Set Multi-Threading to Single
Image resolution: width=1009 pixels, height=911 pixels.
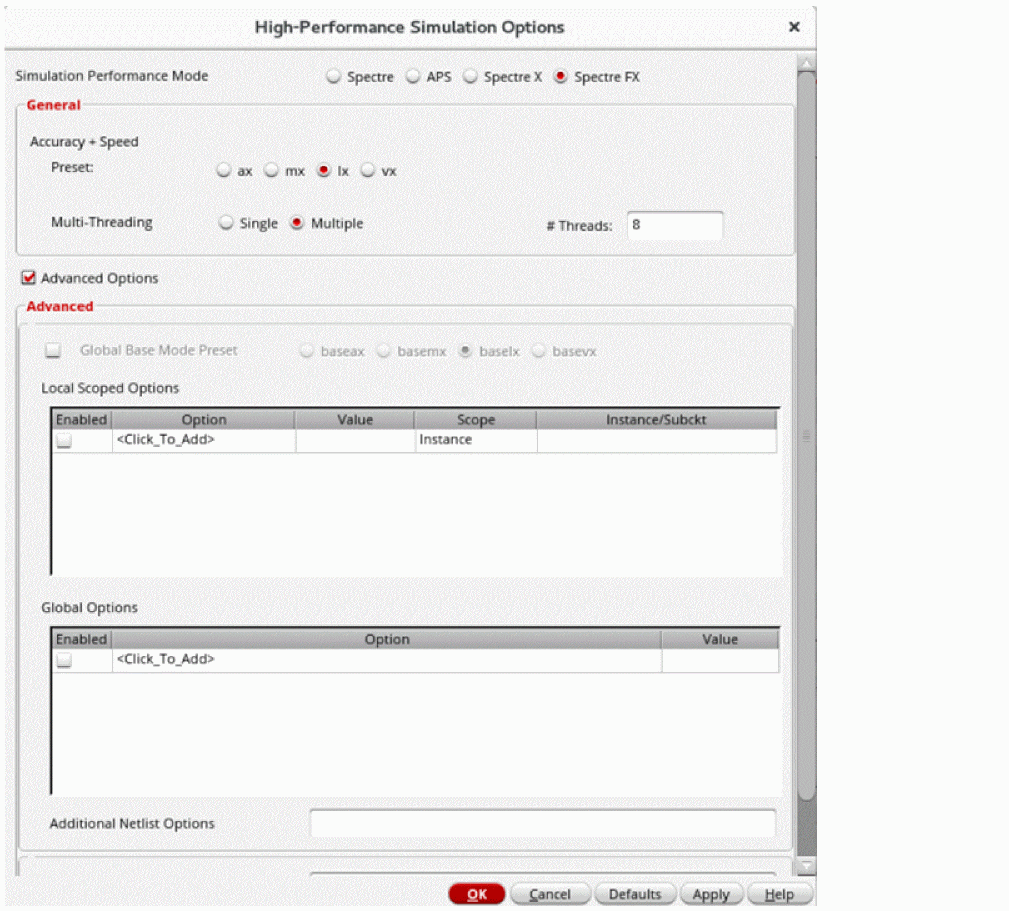[227, 223]
